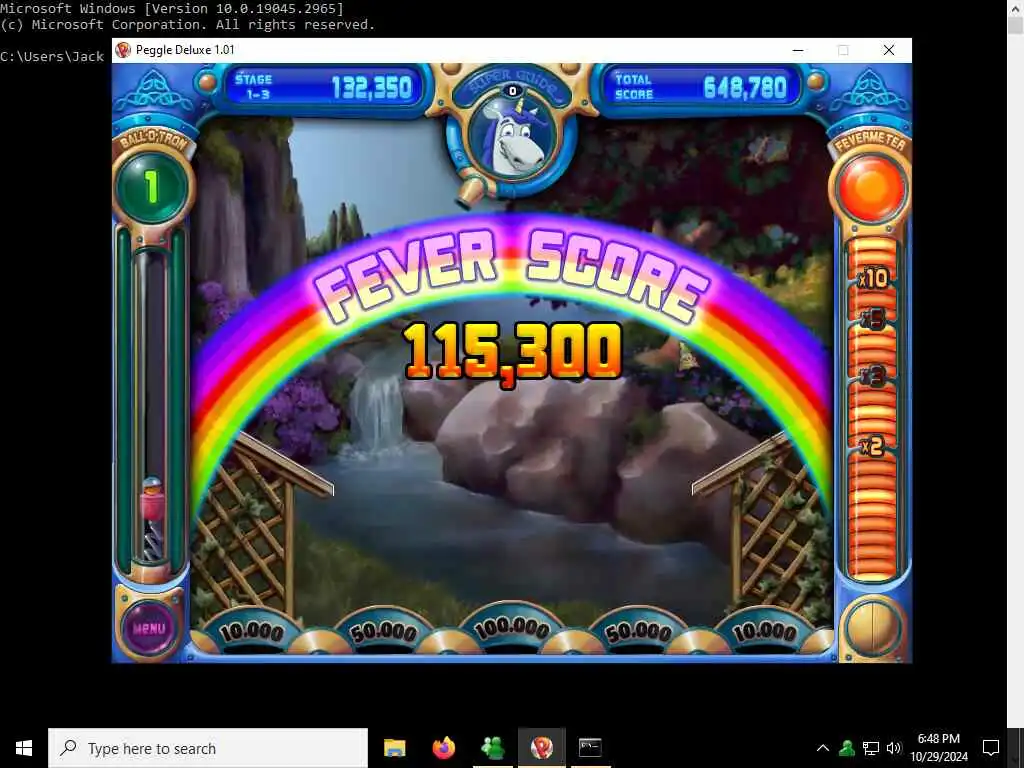Click the left 50,000 bonus bucket
The height and width of the screenshot is (768, 1024).
tap(384, 632)
